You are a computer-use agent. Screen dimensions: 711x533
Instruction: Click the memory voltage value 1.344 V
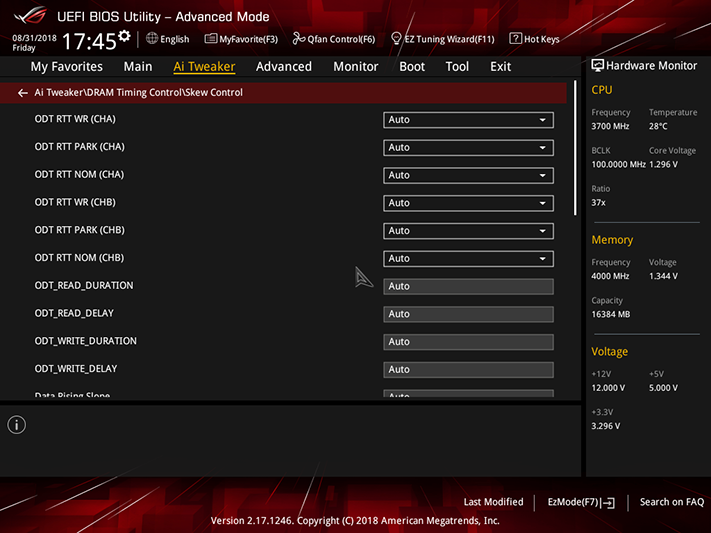click(663, 276)
